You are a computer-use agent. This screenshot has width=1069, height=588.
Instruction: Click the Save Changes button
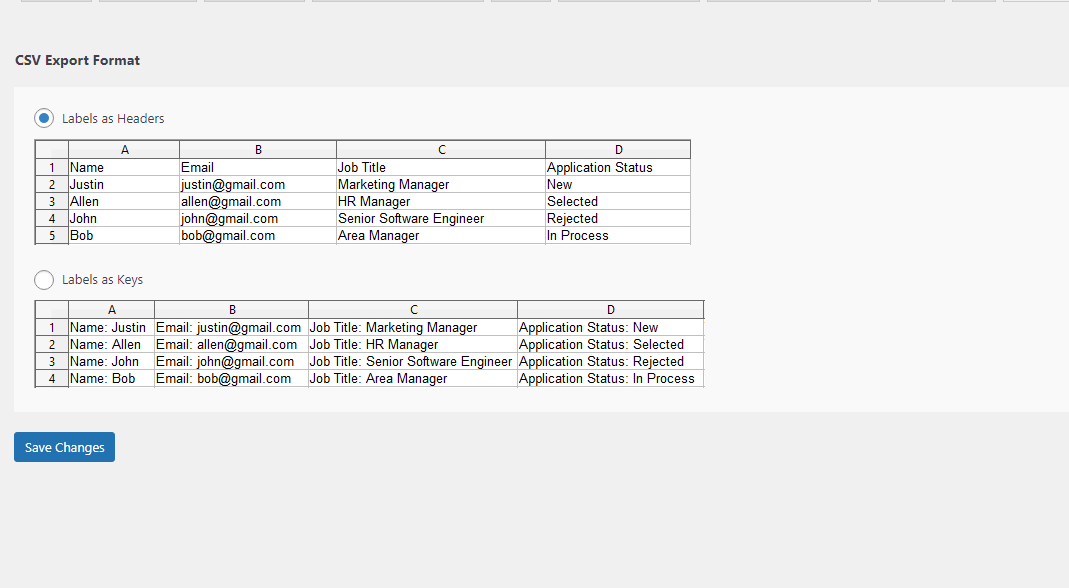[64, 447]
